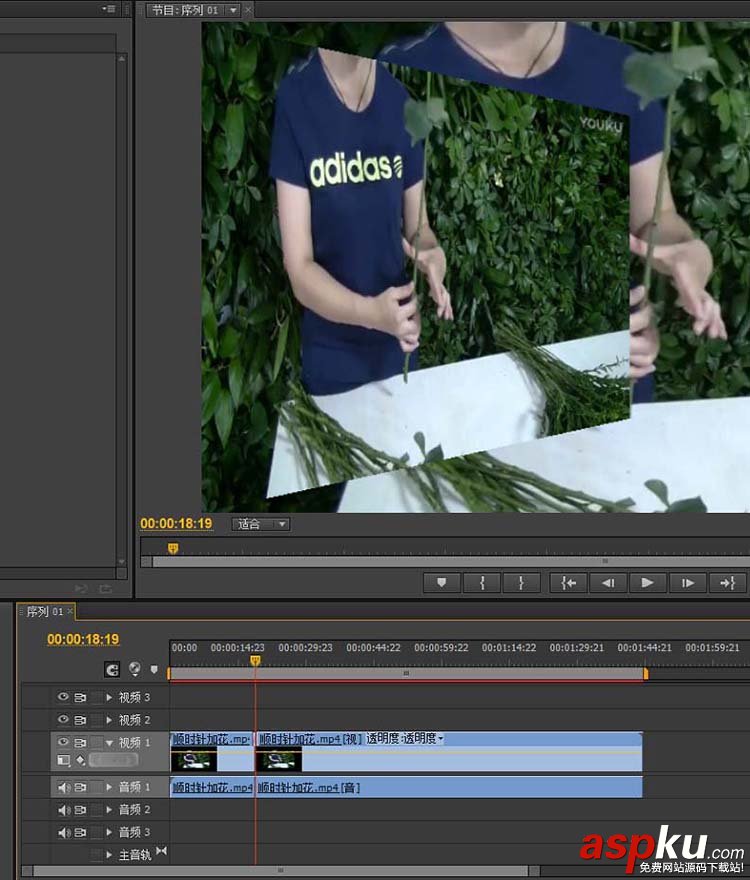Select first 顺时针加花.mp4 audio clip
The width and height of the screenshot is (750, 880).
[x=212, y=787]
